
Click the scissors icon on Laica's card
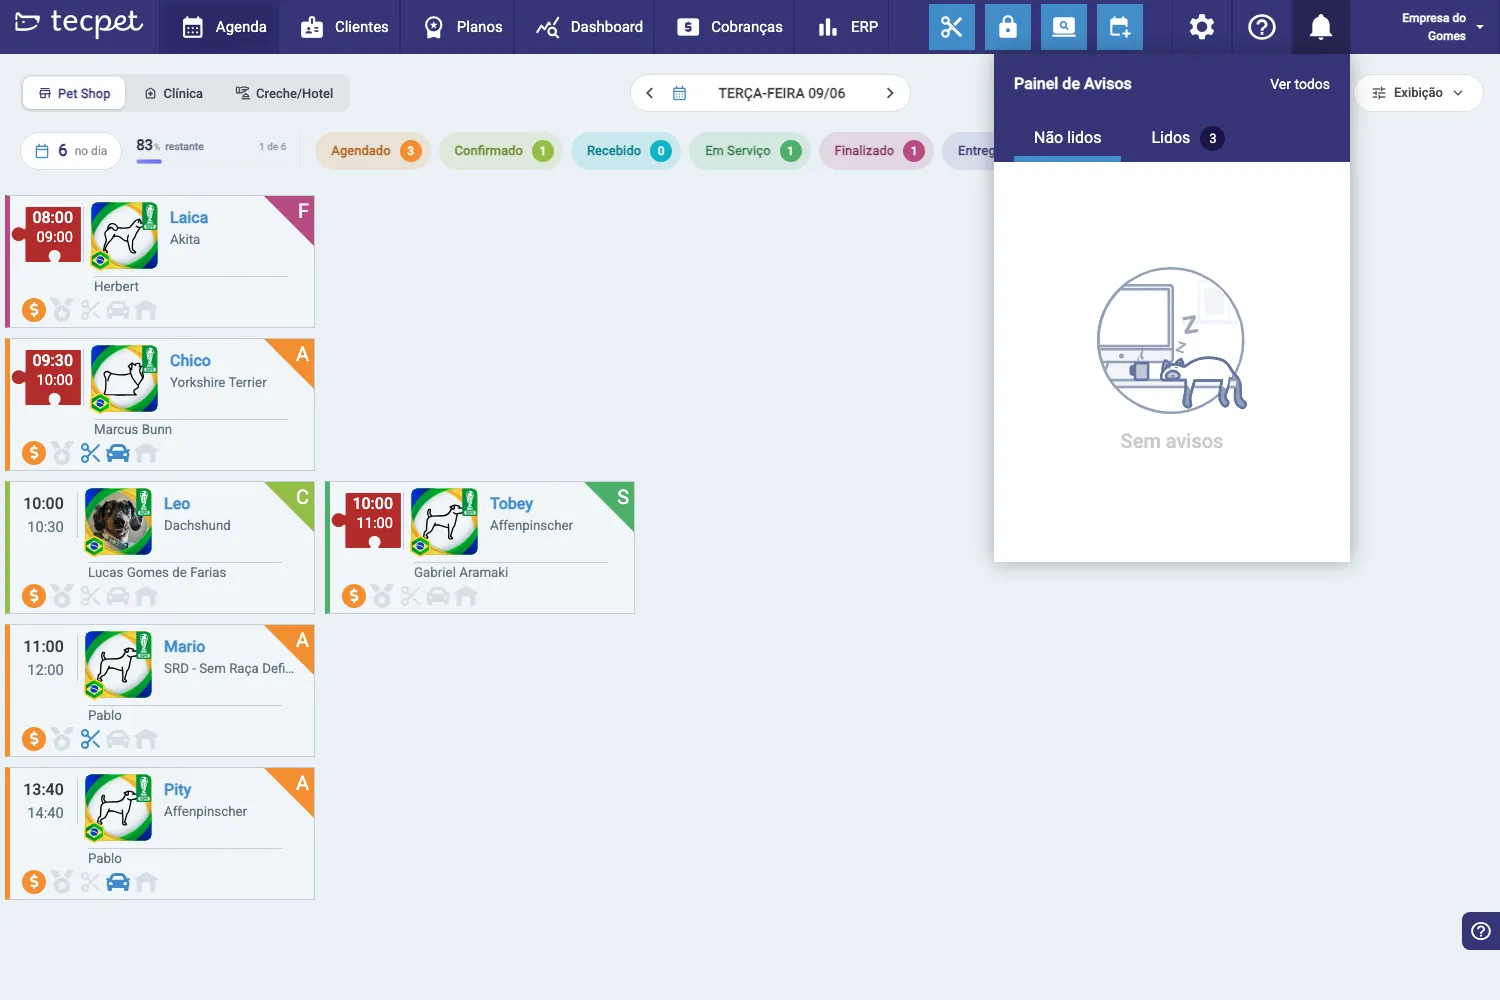point(90,310)
